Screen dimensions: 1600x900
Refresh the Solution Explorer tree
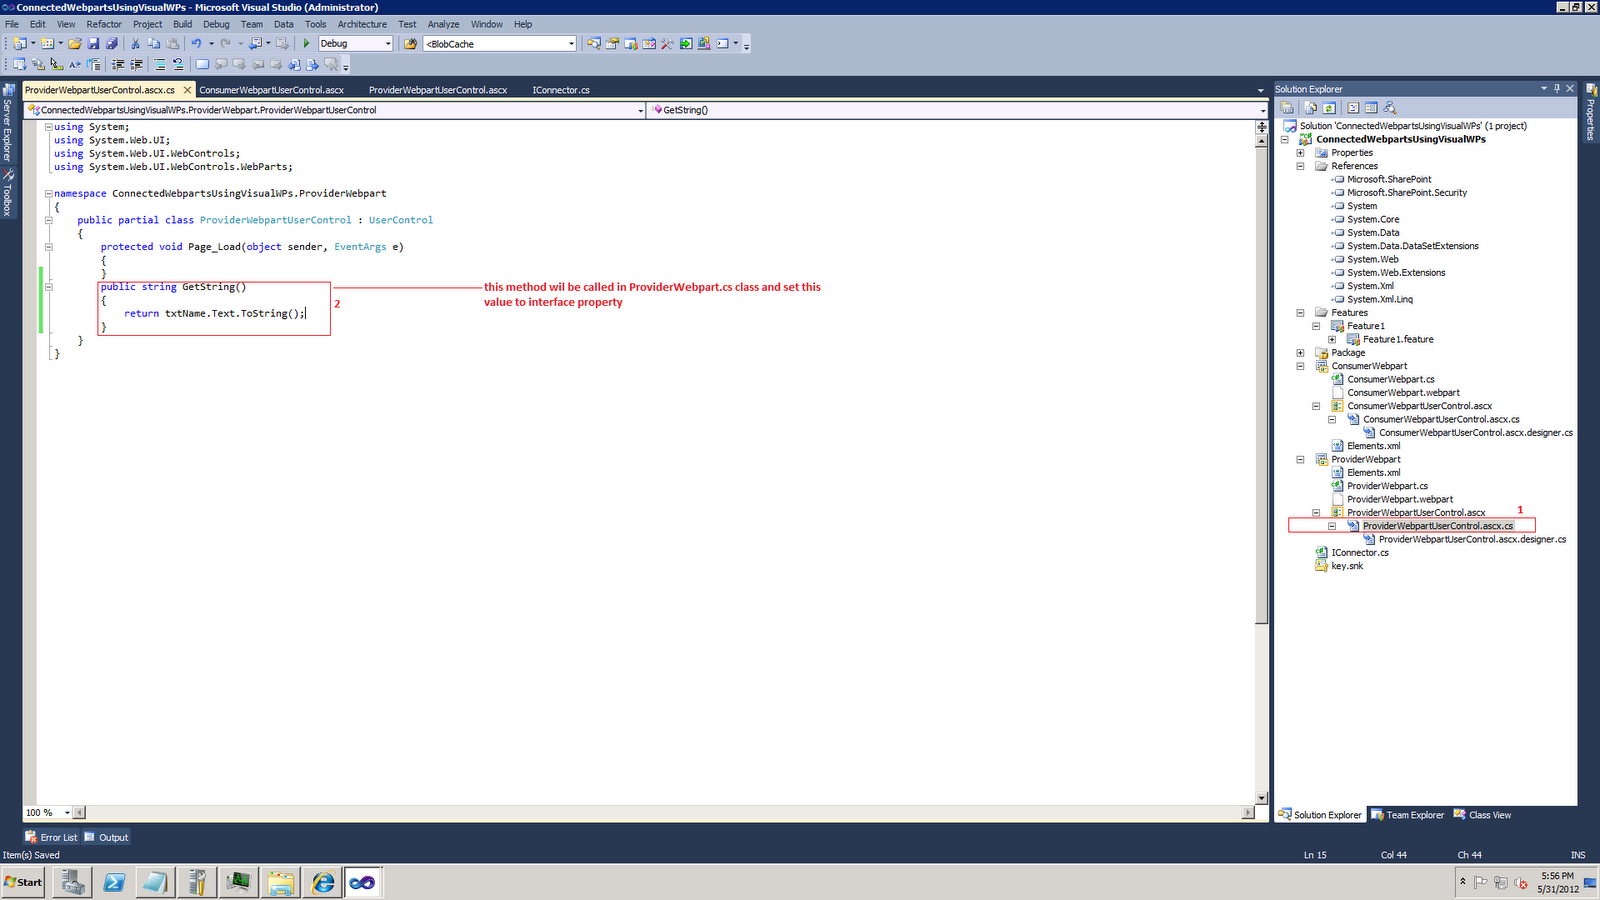pos(1329,108)
